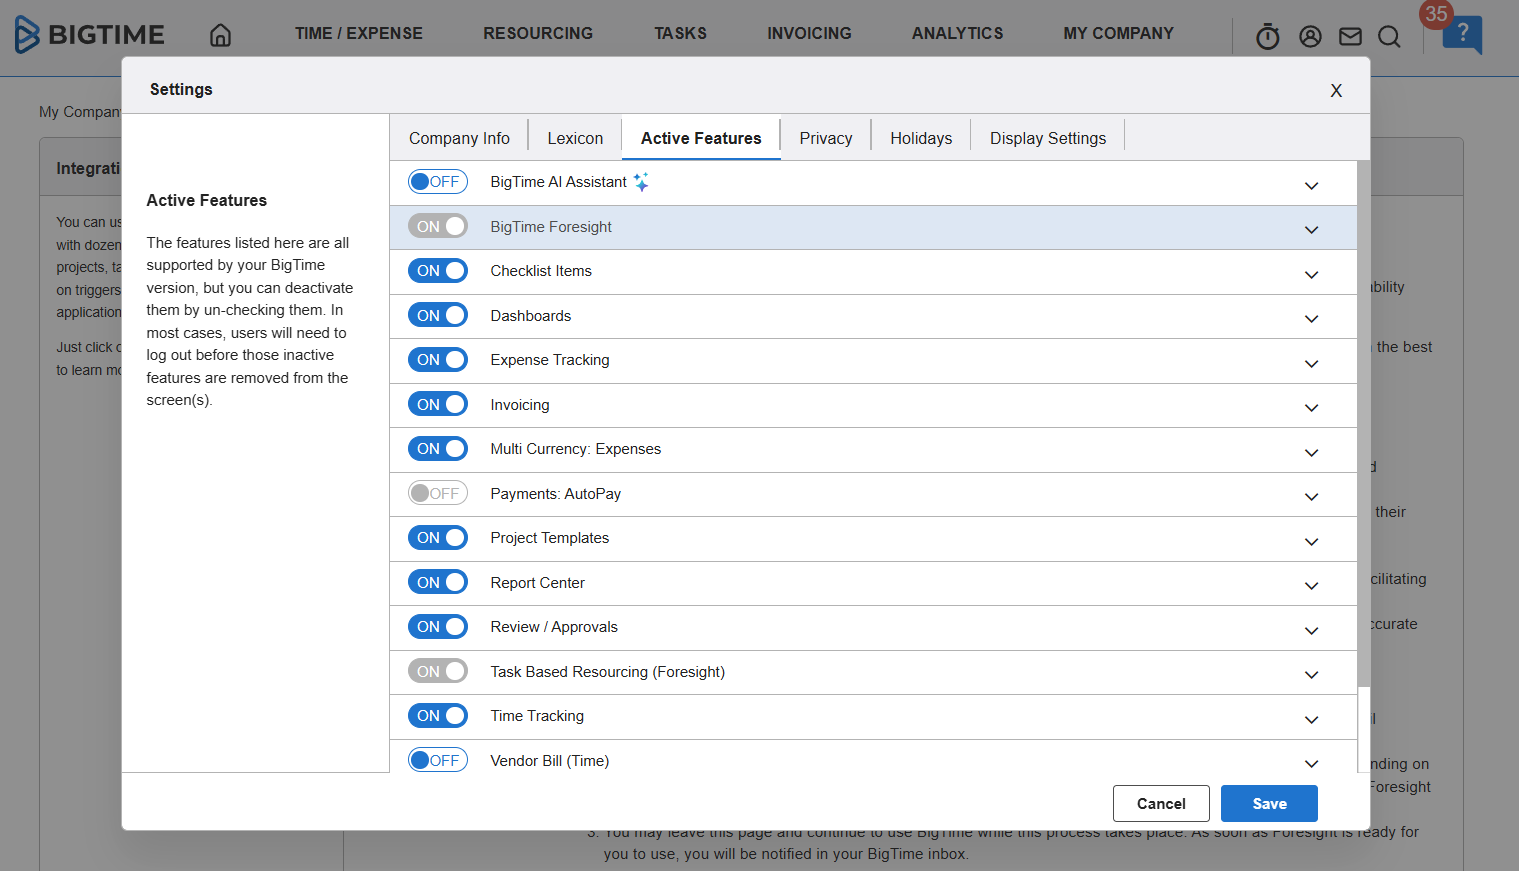Open the ANALYTICS menu

point(957,34)
